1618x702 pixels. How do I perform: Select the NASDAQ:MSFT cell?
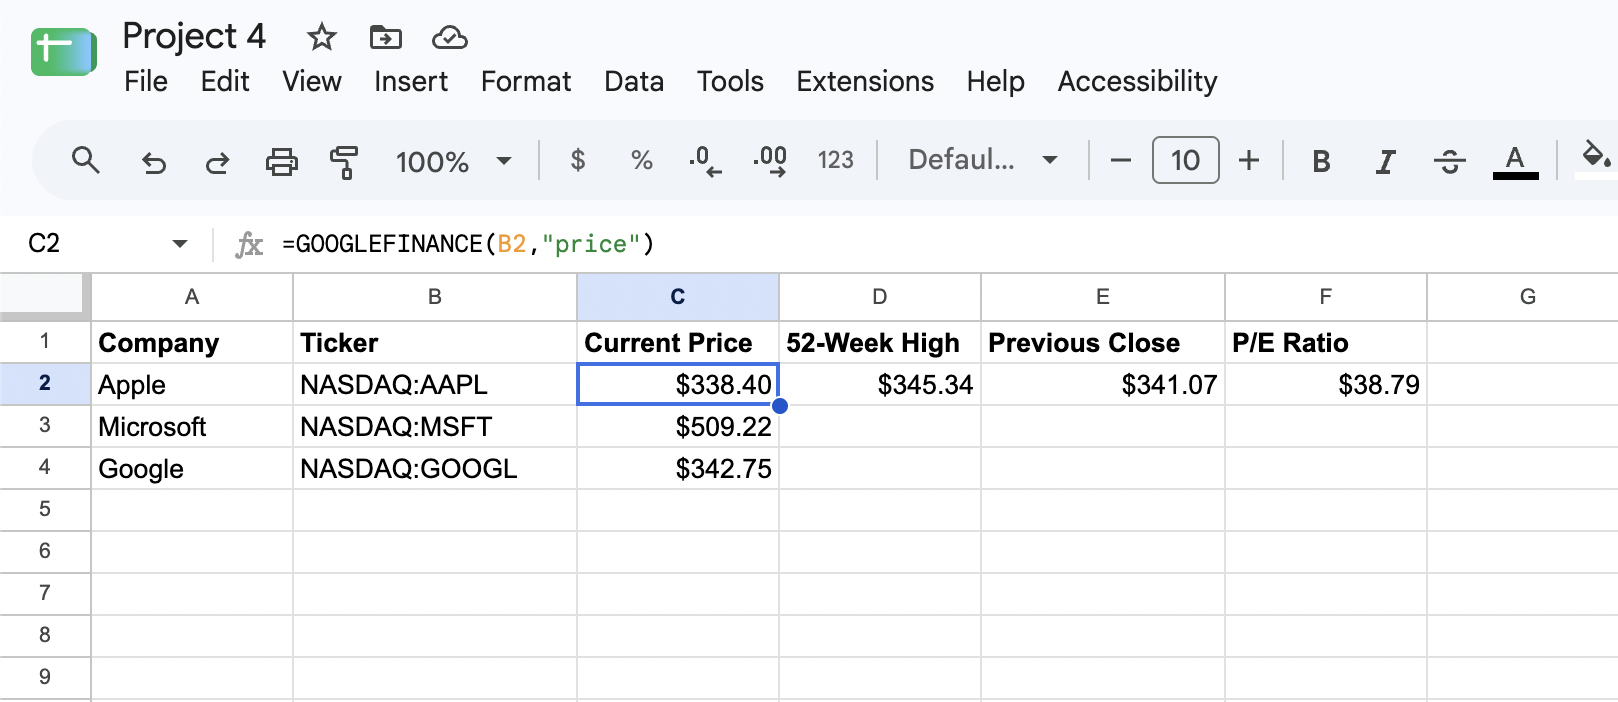click(x=435, y=426)
